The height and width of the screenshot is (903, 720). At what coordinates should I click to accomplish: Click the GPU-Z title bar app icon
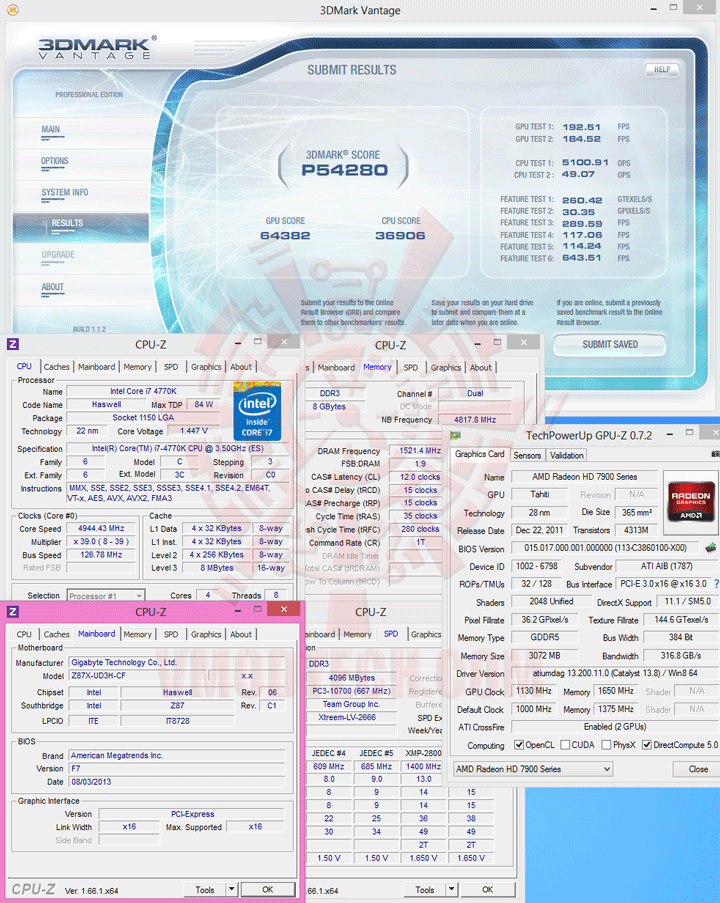(x=456, y=435)
